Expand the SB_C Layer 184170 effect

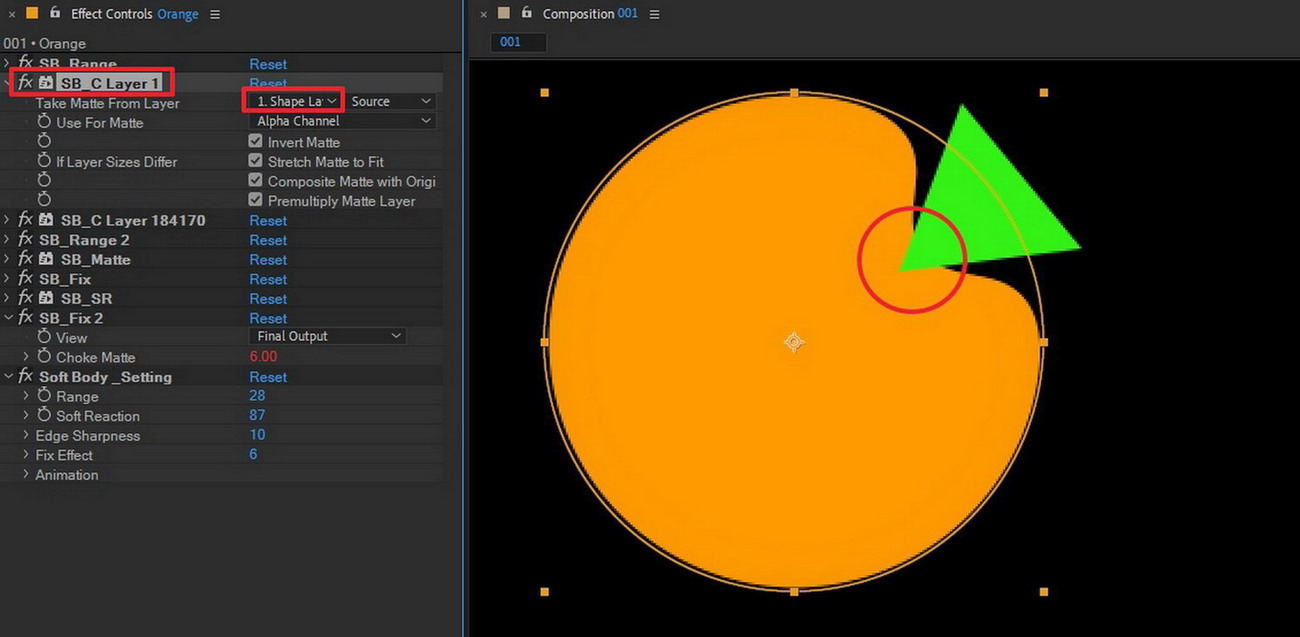[7, 220]
